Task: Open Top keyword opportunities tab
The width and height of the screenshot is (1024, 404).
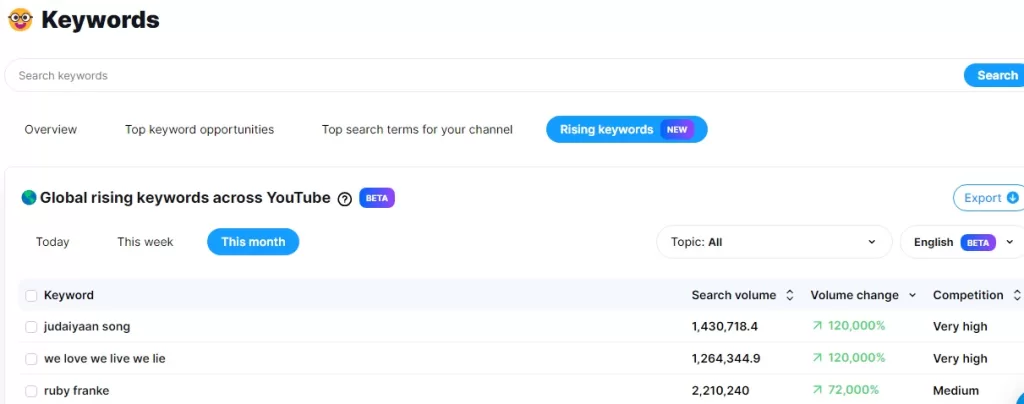Action: pos(199,129)
